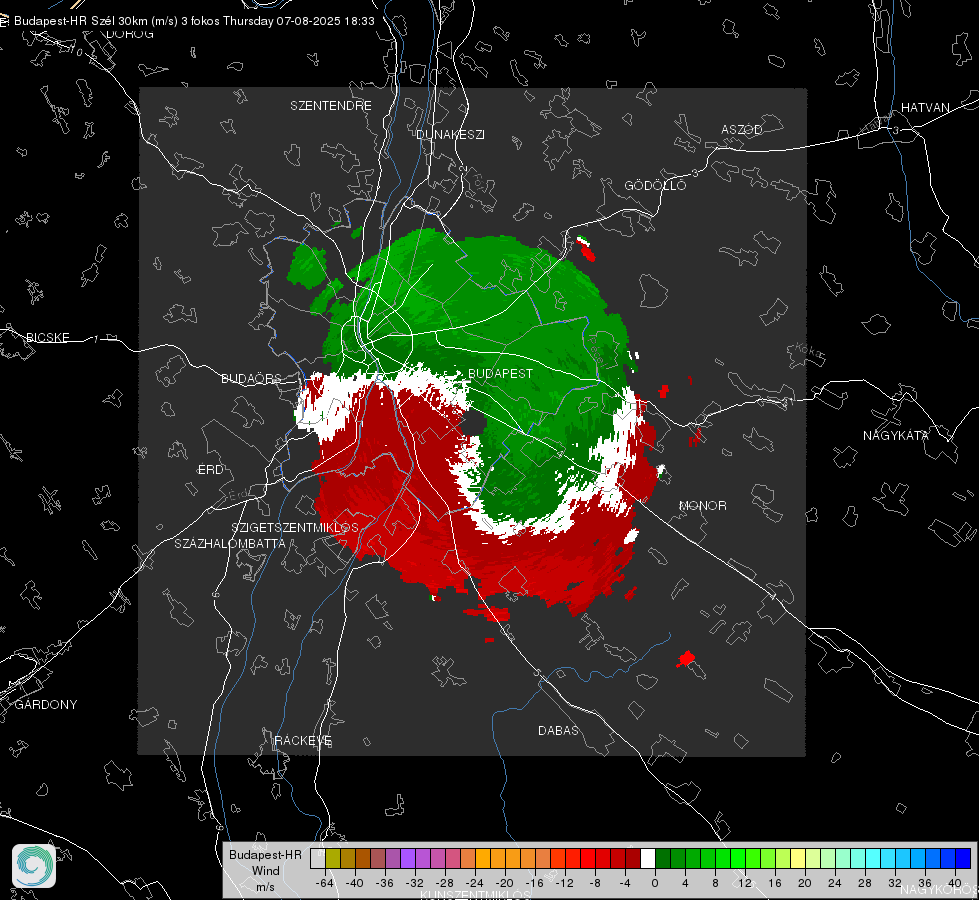Click the DUNAKESZI label
This screenshot has width=979, height=900.
(x=450, y=134)
